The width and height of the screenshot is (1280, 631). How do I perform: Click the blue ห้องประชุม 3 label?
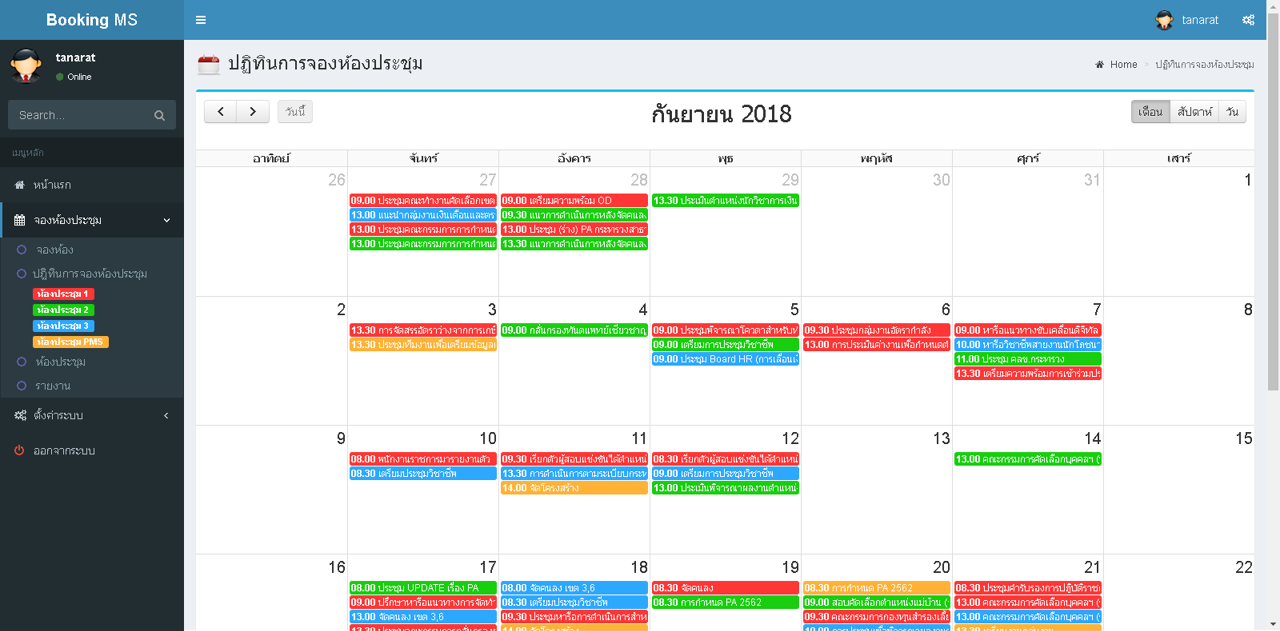64,326
